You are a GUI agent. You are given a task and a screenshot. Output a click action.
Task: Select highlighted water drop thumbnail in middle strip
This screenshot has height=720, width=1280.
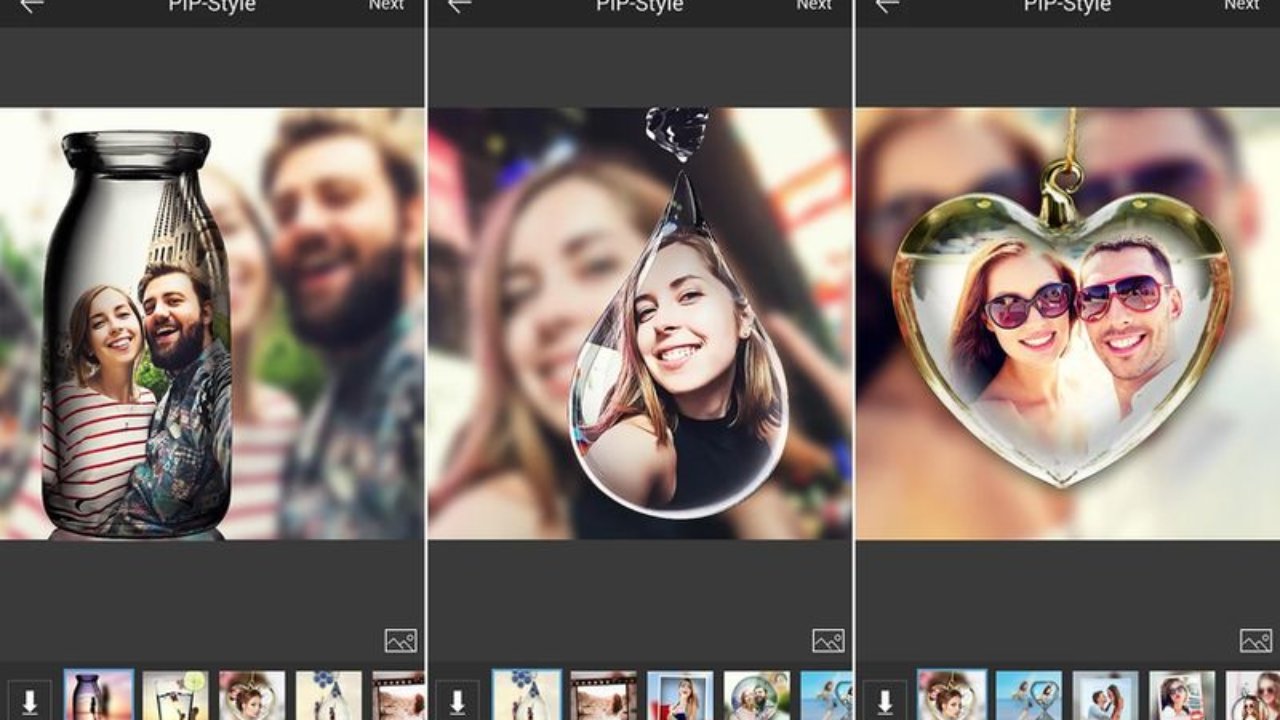click(x=527, y=696)
